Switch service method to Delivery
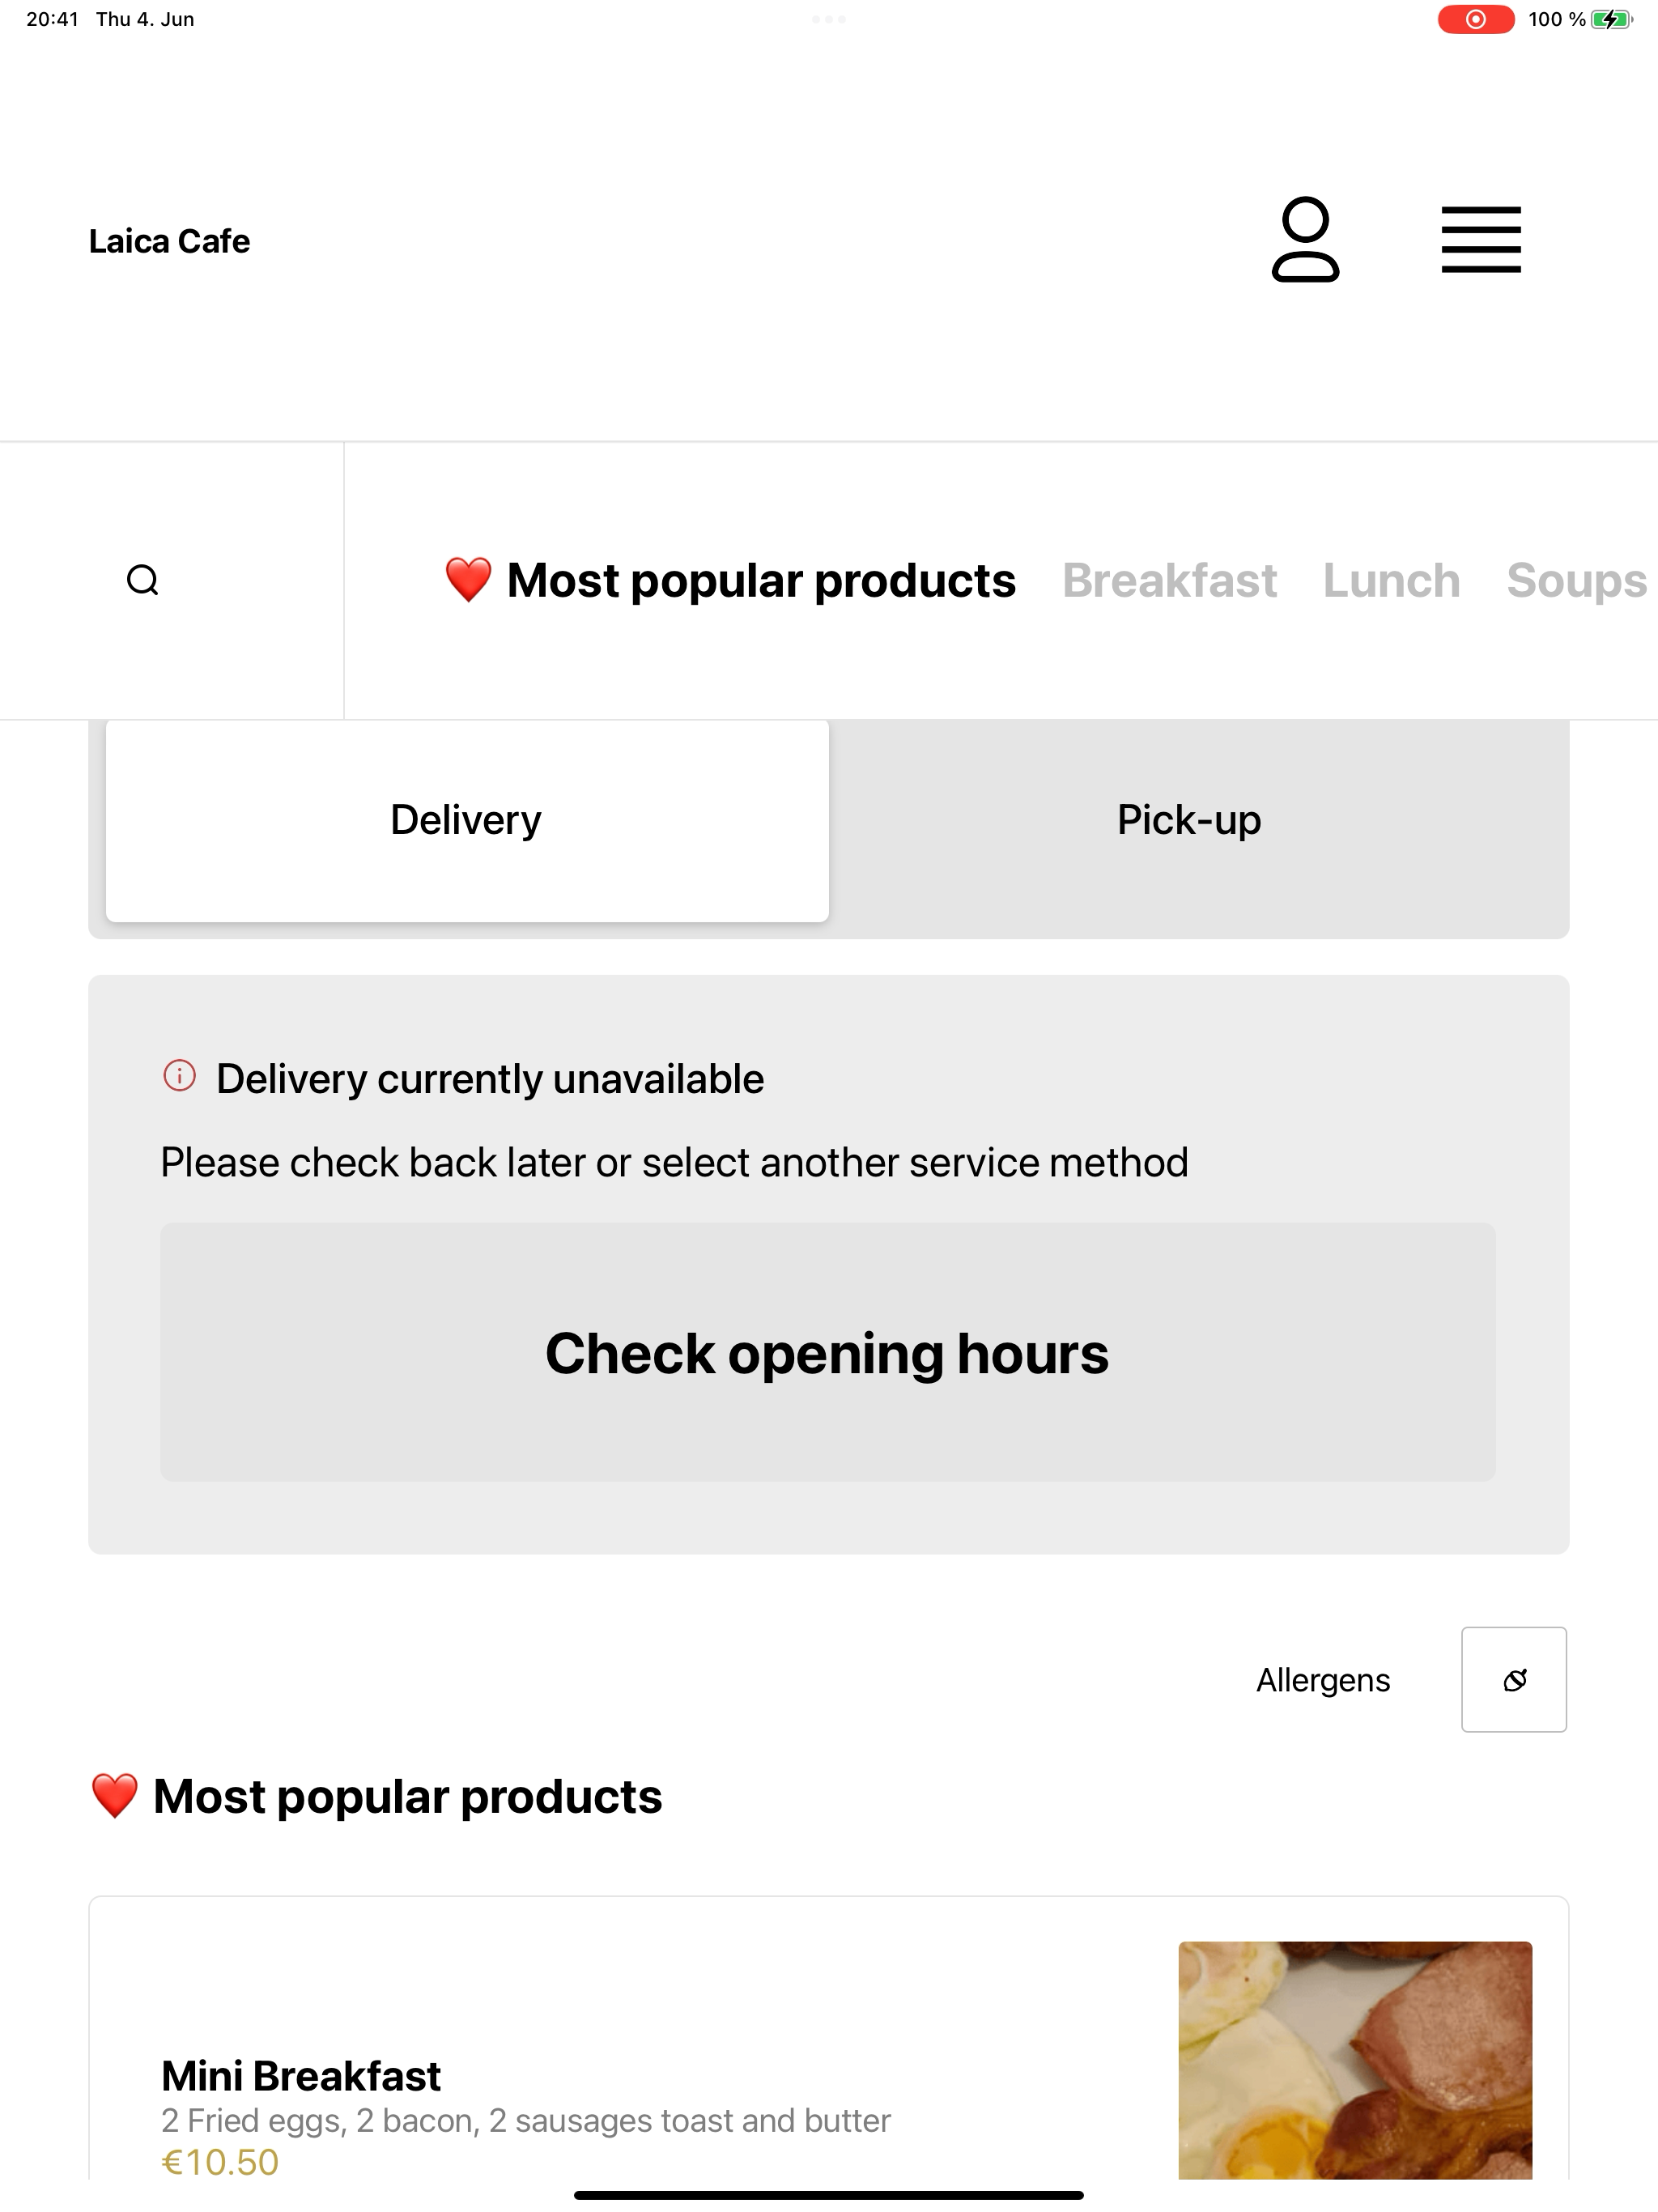The height and width of the screenshot is (2212, 1658). coord(467,820)
